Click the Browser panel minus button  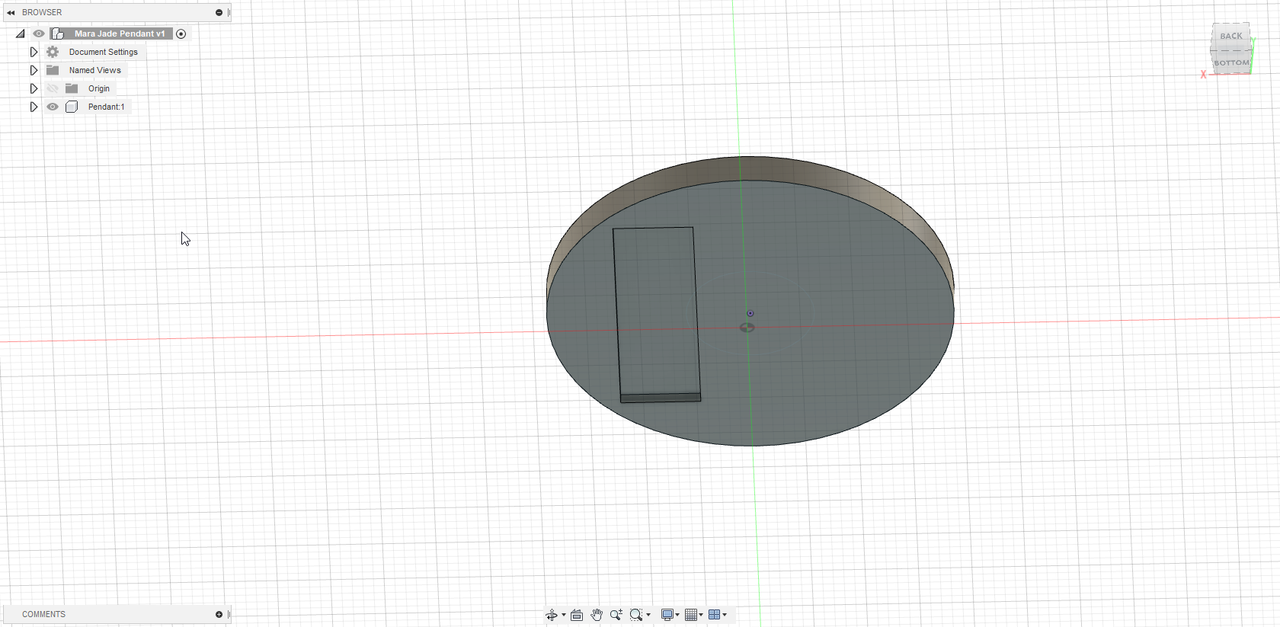point(219,12)
